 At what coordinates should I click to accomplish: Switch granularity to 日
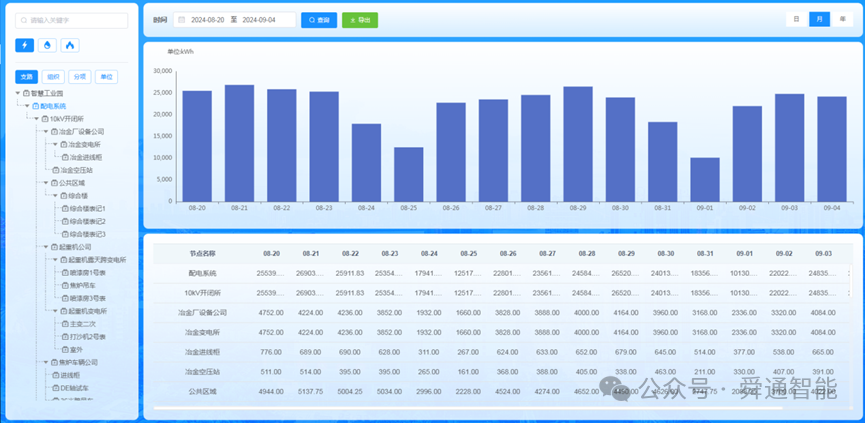click(796, 19)
